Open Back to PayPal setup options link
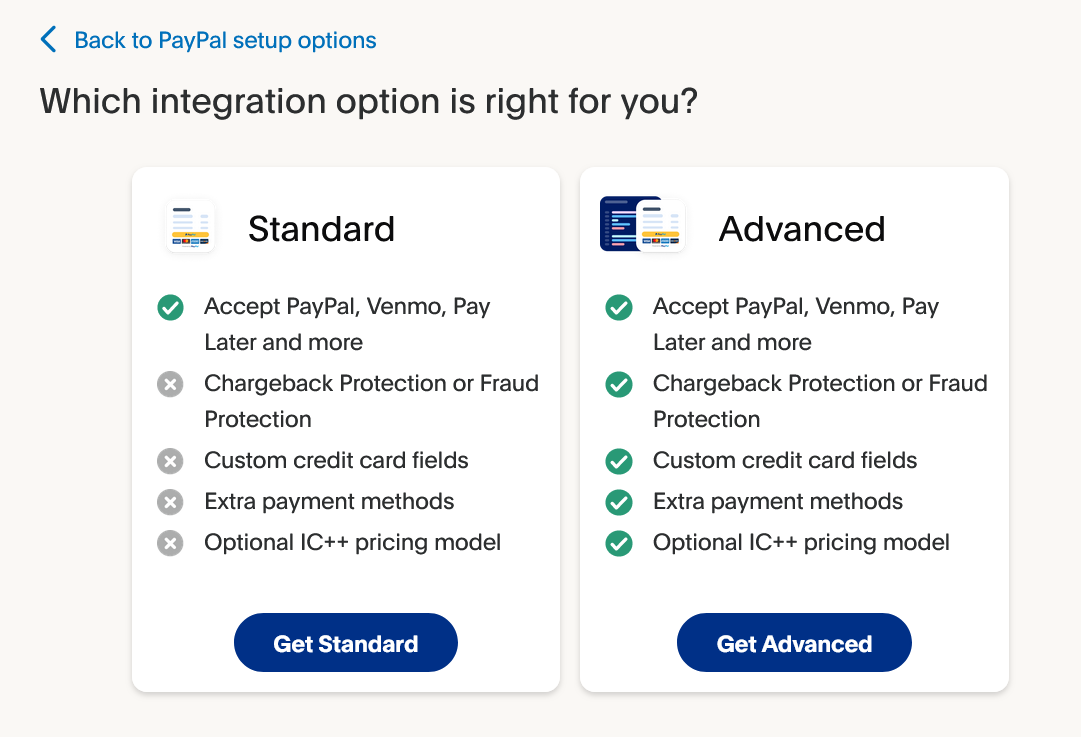1081x738 pixels. 225,40
